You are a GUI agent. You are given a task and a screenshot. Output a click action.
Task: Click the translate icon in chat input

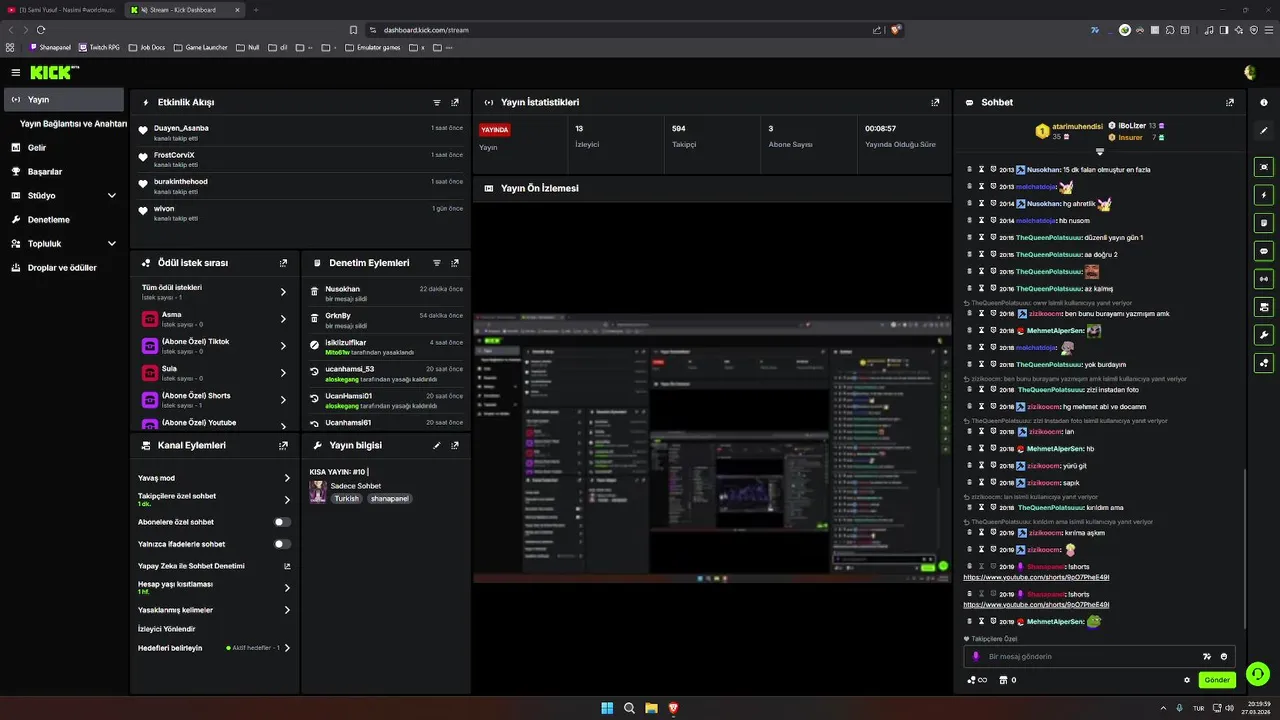coord(1206,657)
